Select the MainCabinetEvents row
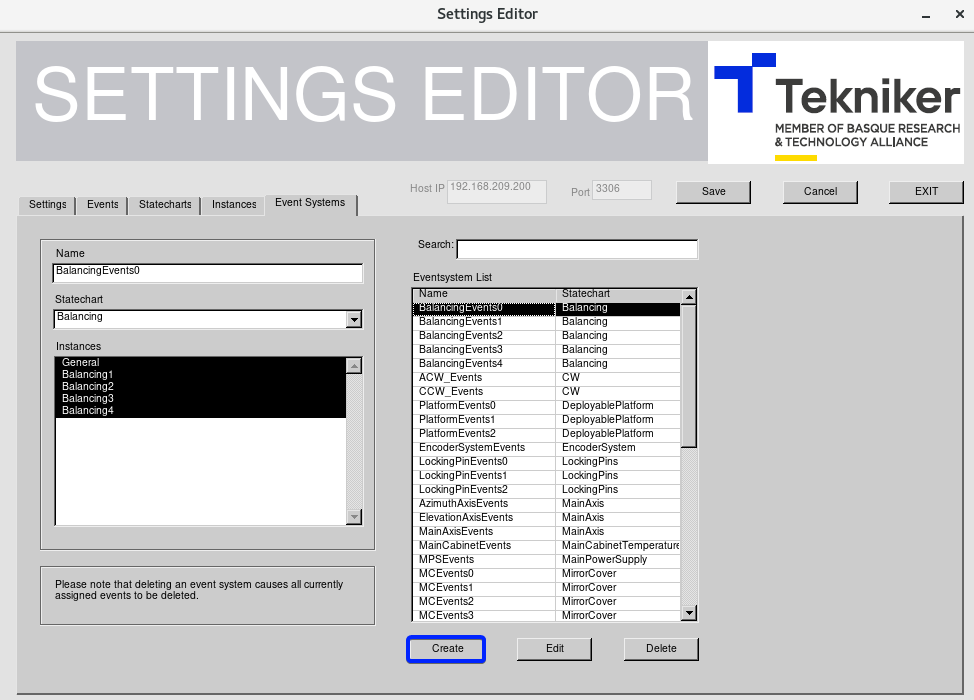Image resolution: width=974 pixels, height=700 pixels. [547, 545]
